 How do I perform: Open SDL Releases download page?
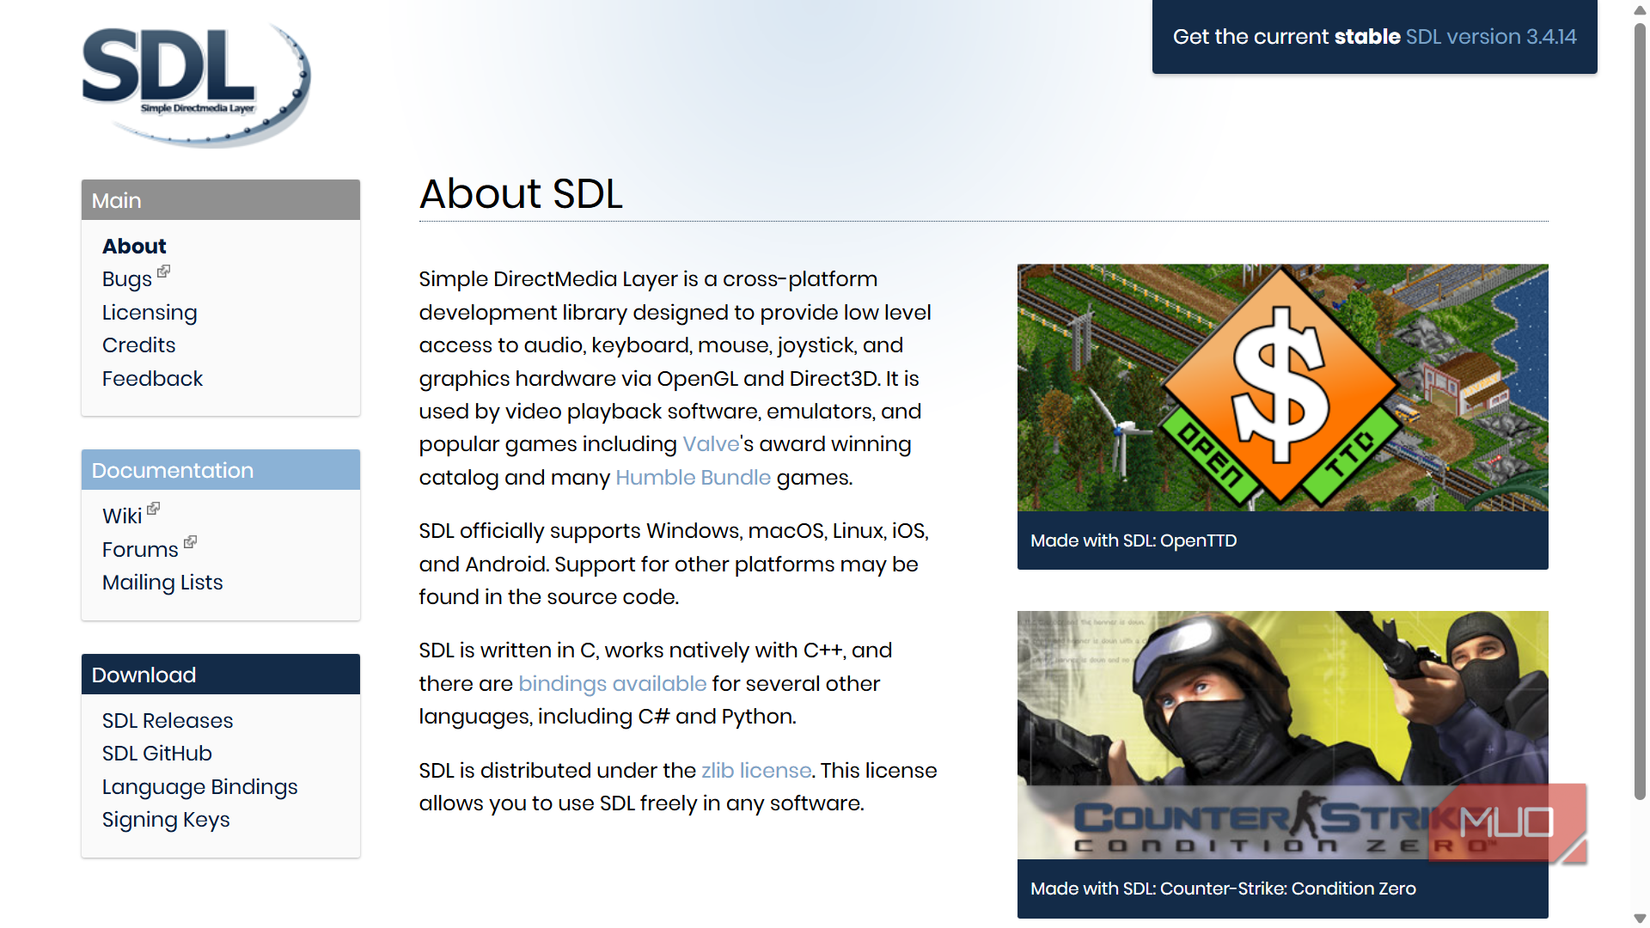[x=167, y=720]
